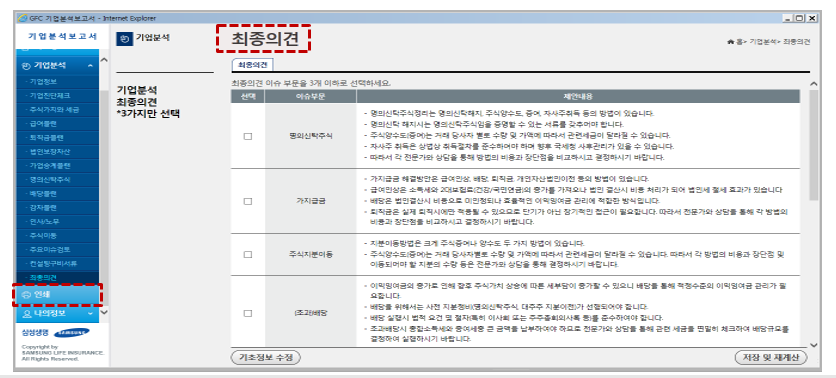Click the home icon in the breadcrumb

tap(731, 42)
